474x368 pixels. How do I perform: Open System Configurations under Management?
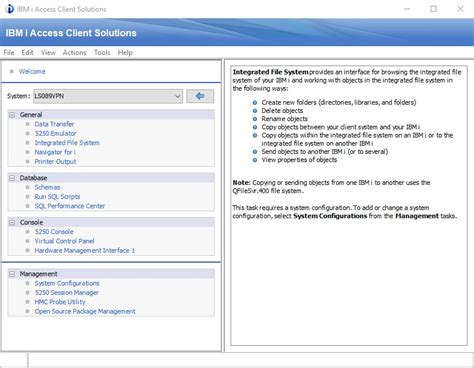pos(67,283)
